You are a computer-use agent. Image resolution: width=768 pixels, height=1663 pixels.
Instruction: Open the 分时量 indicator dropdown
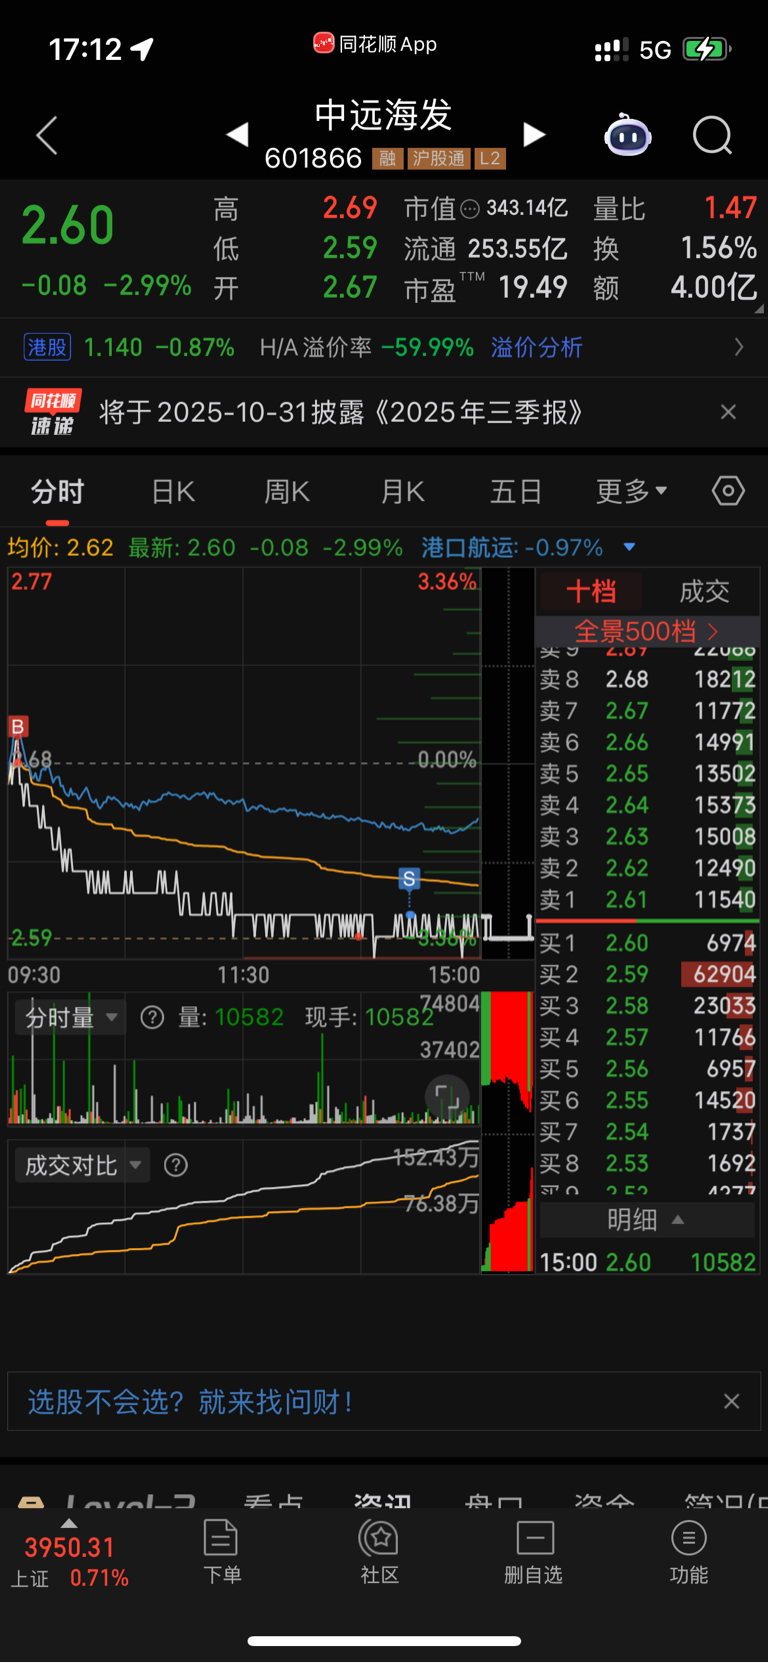tap(71, 1018)
